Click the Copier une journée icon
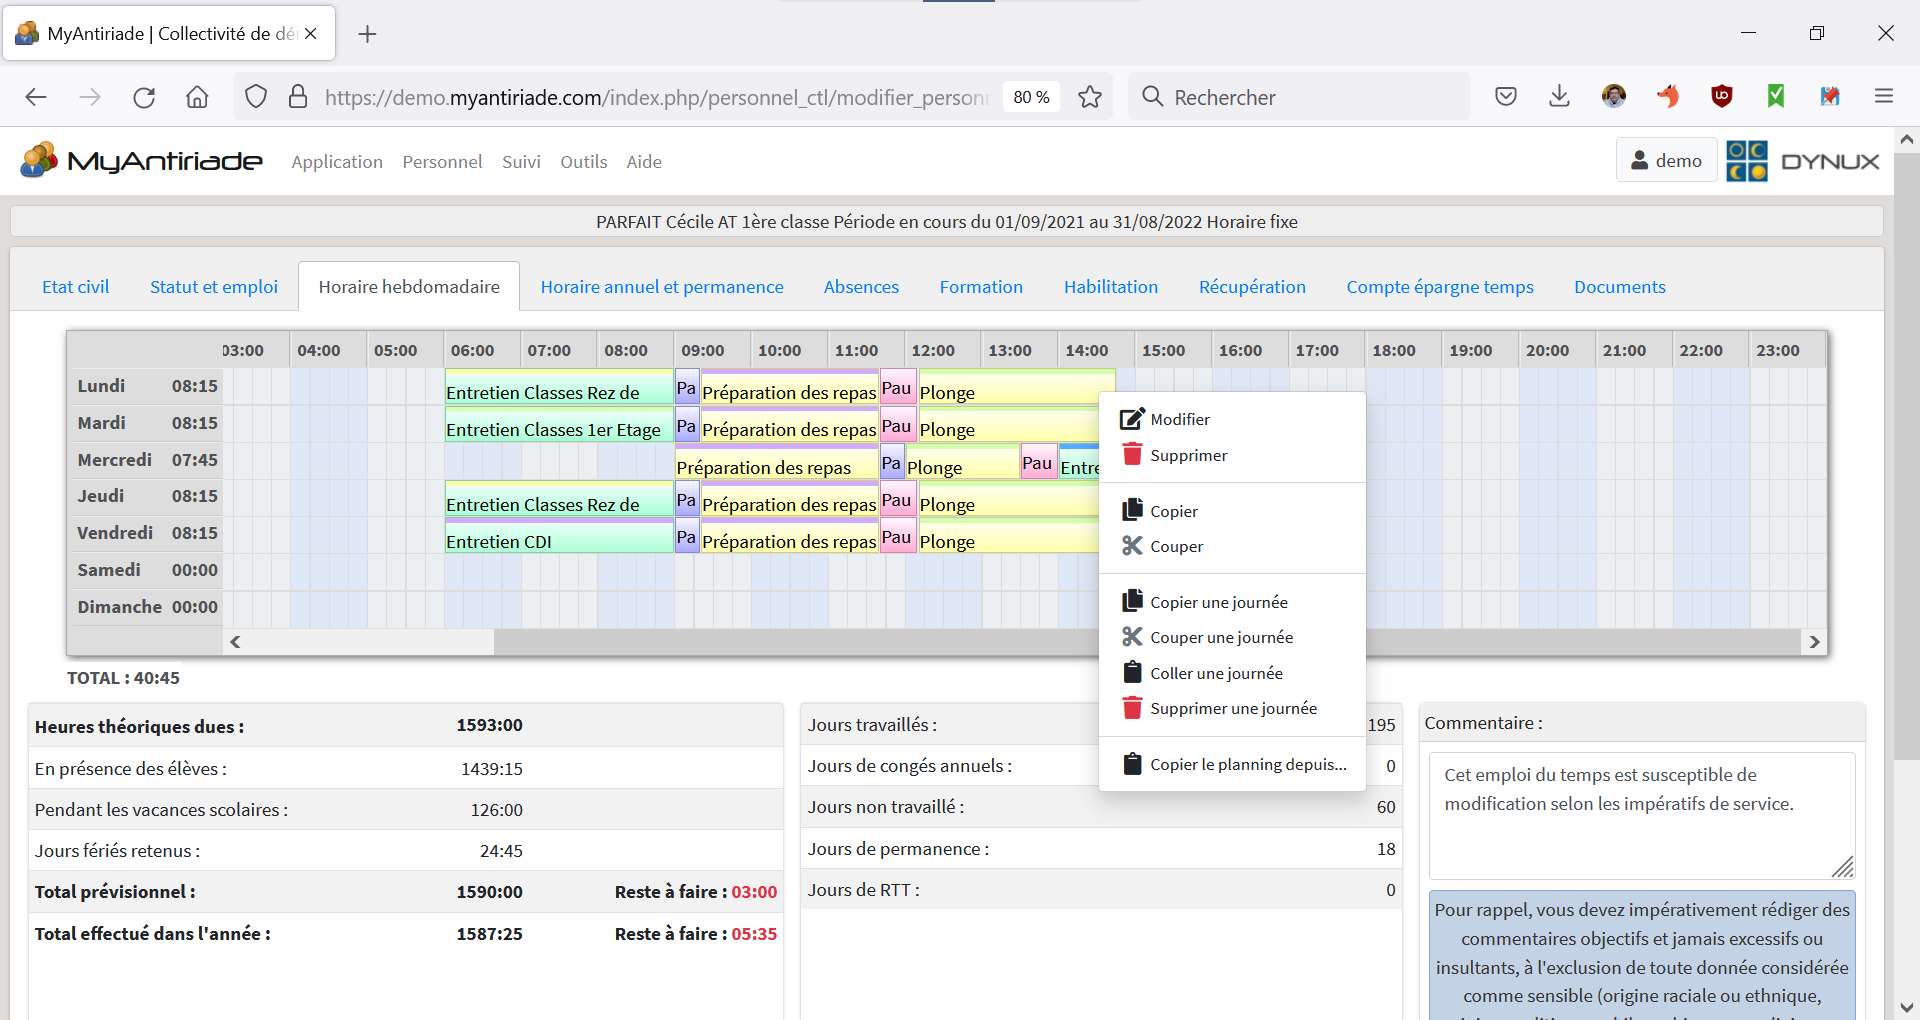 (x=1131, y=601)
